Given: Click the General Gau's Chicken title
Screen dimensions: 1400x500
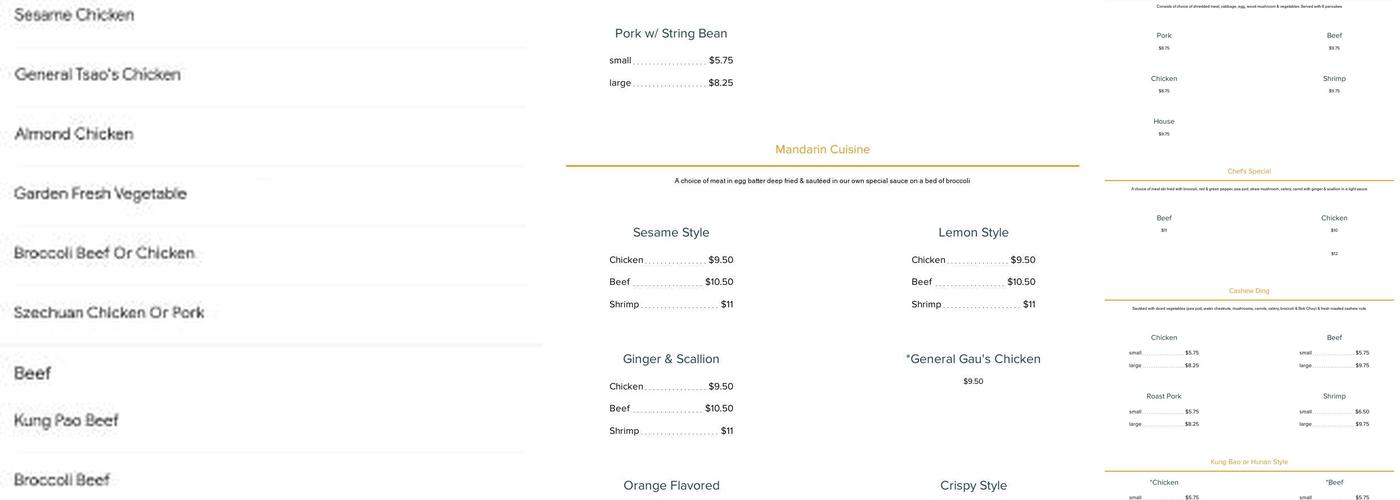Looking at the screenshot, I should [973, 359].
